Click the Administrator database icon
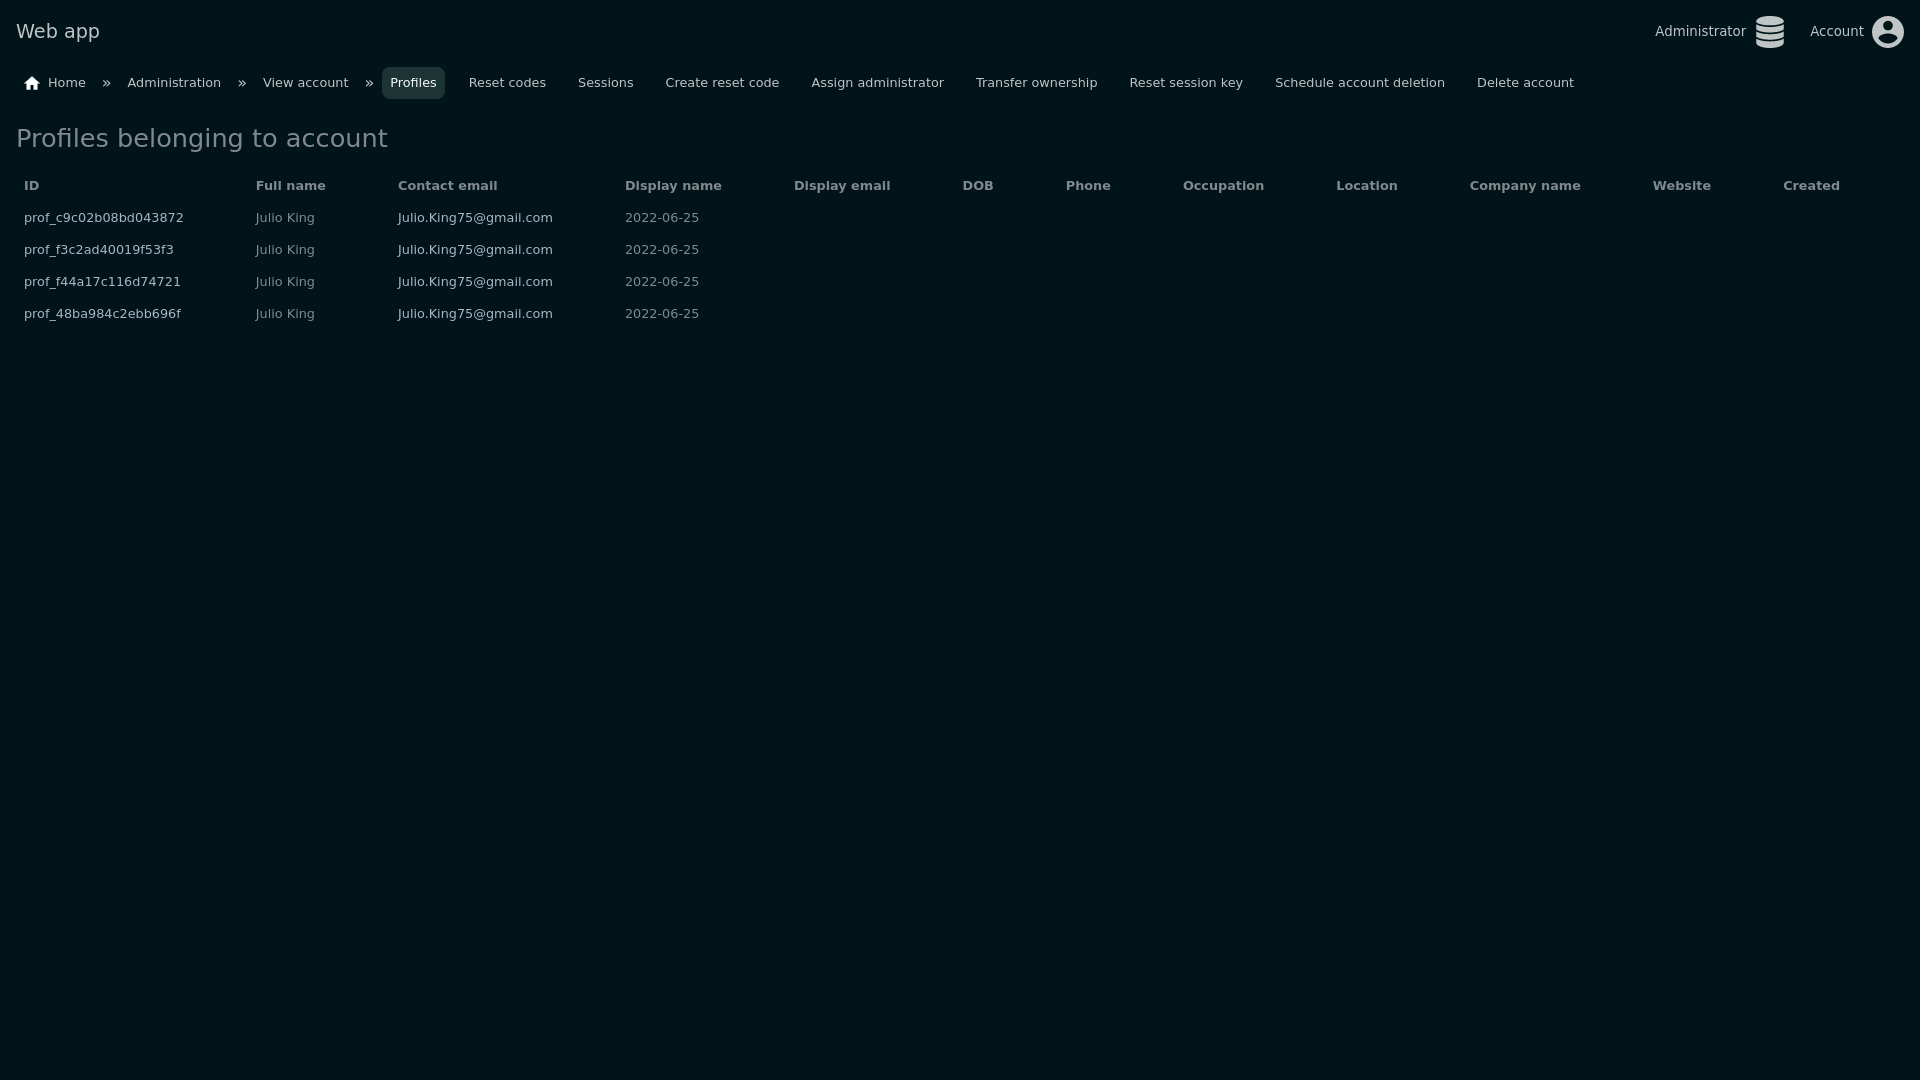Image resolution: width=1920 pixels, height=1080 pixels. coord(1769,32)
